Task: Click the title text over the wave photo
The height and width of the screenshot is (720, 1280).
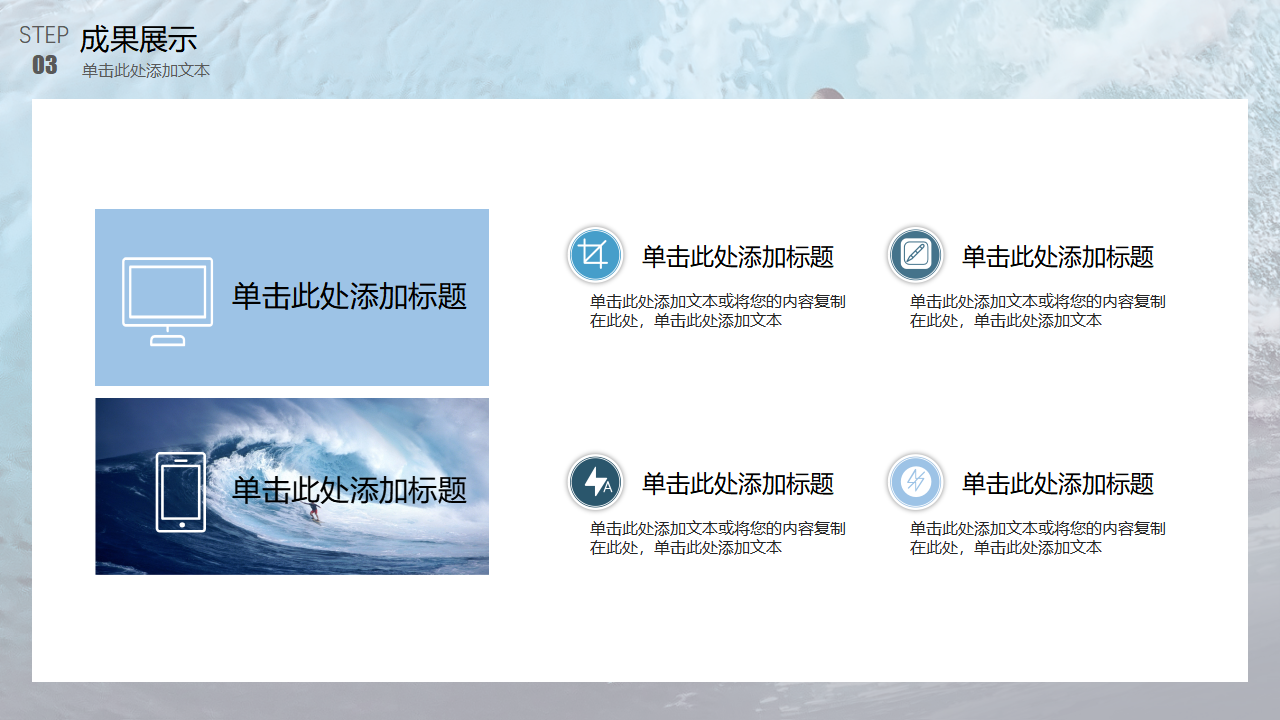Action: point(349,489)
